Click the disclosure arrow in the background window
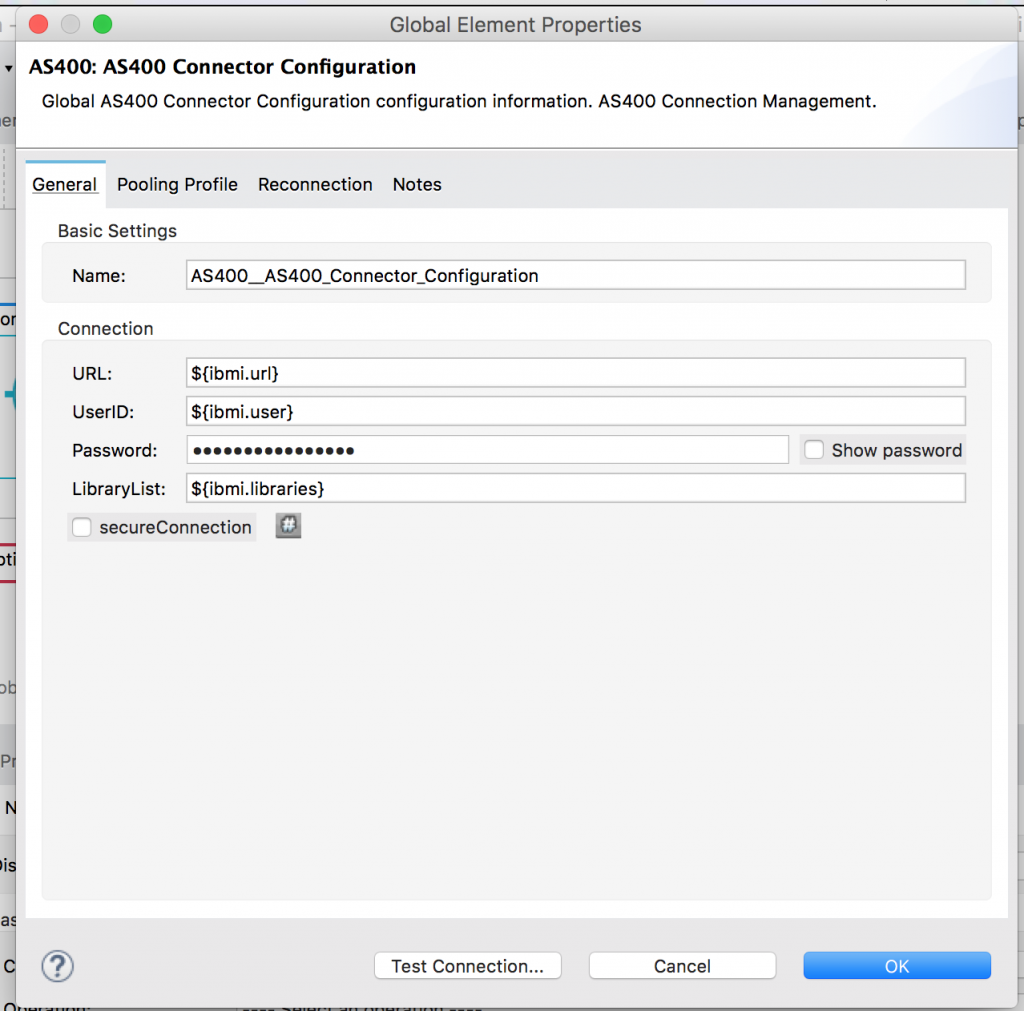 (x=8, y=68)
